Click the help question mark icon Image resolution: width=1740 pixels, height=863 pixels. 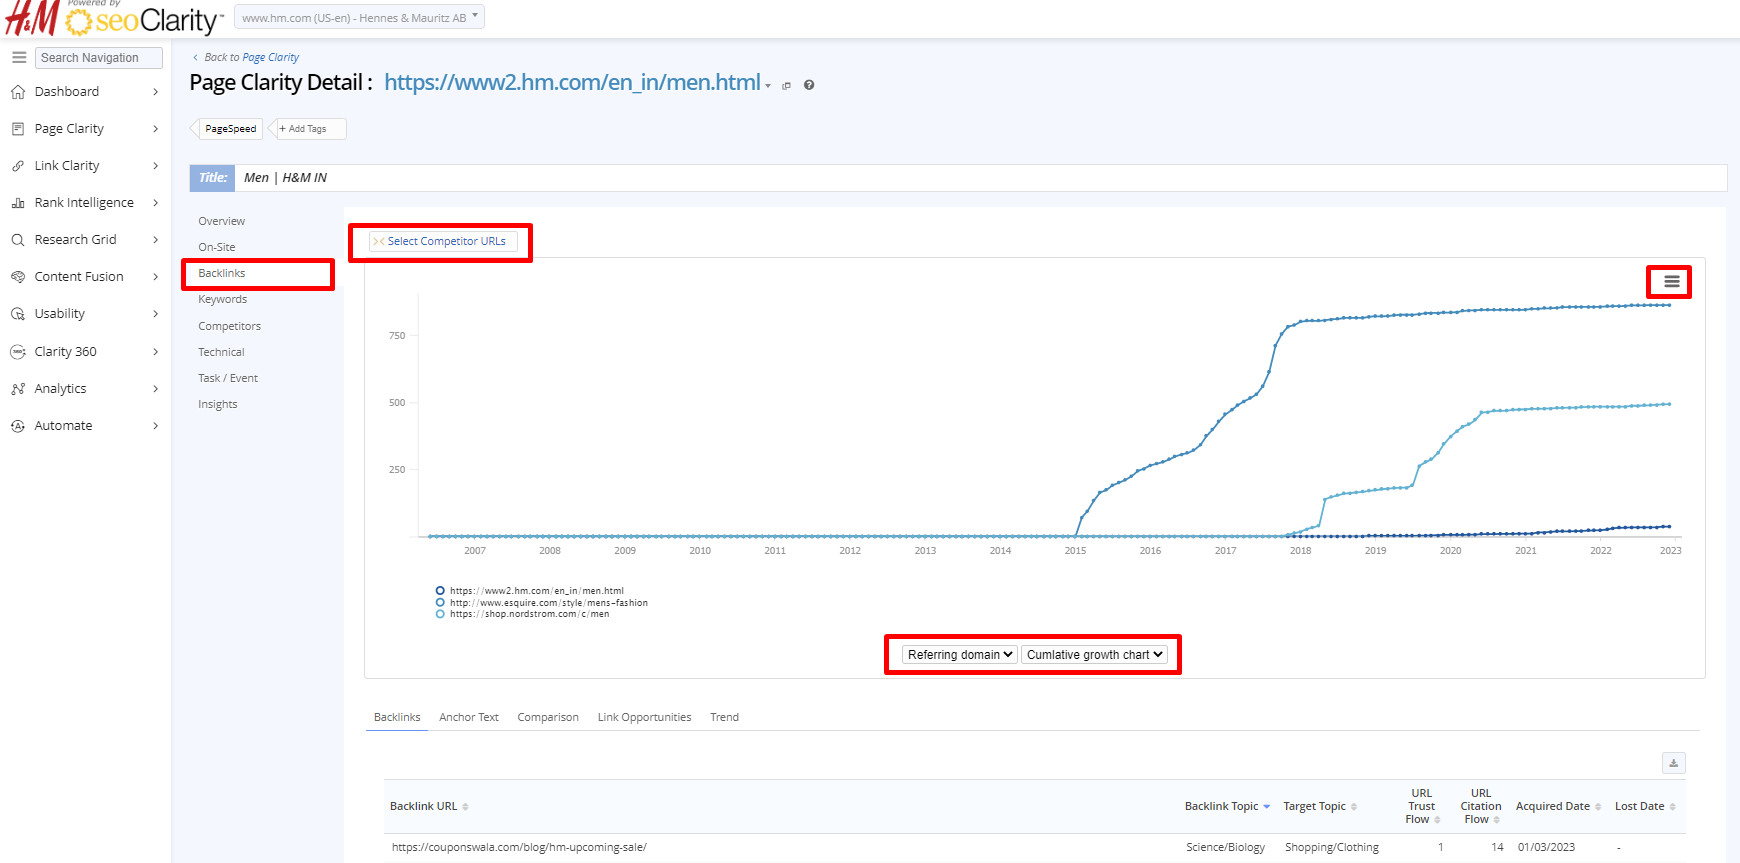(809, 85)
